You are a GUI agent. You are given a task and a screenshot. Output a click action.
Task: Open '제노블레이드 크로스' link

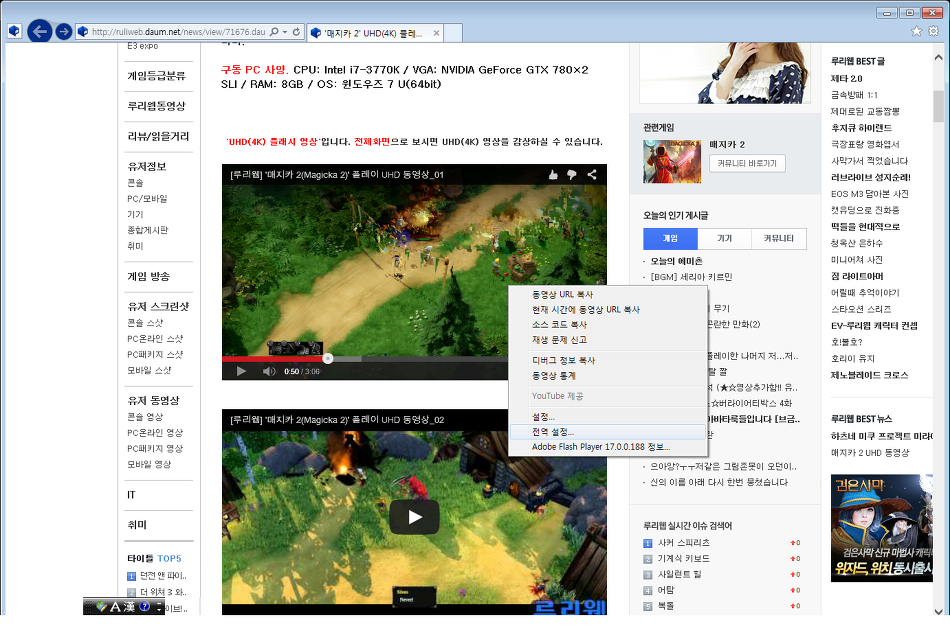point(869,376)
